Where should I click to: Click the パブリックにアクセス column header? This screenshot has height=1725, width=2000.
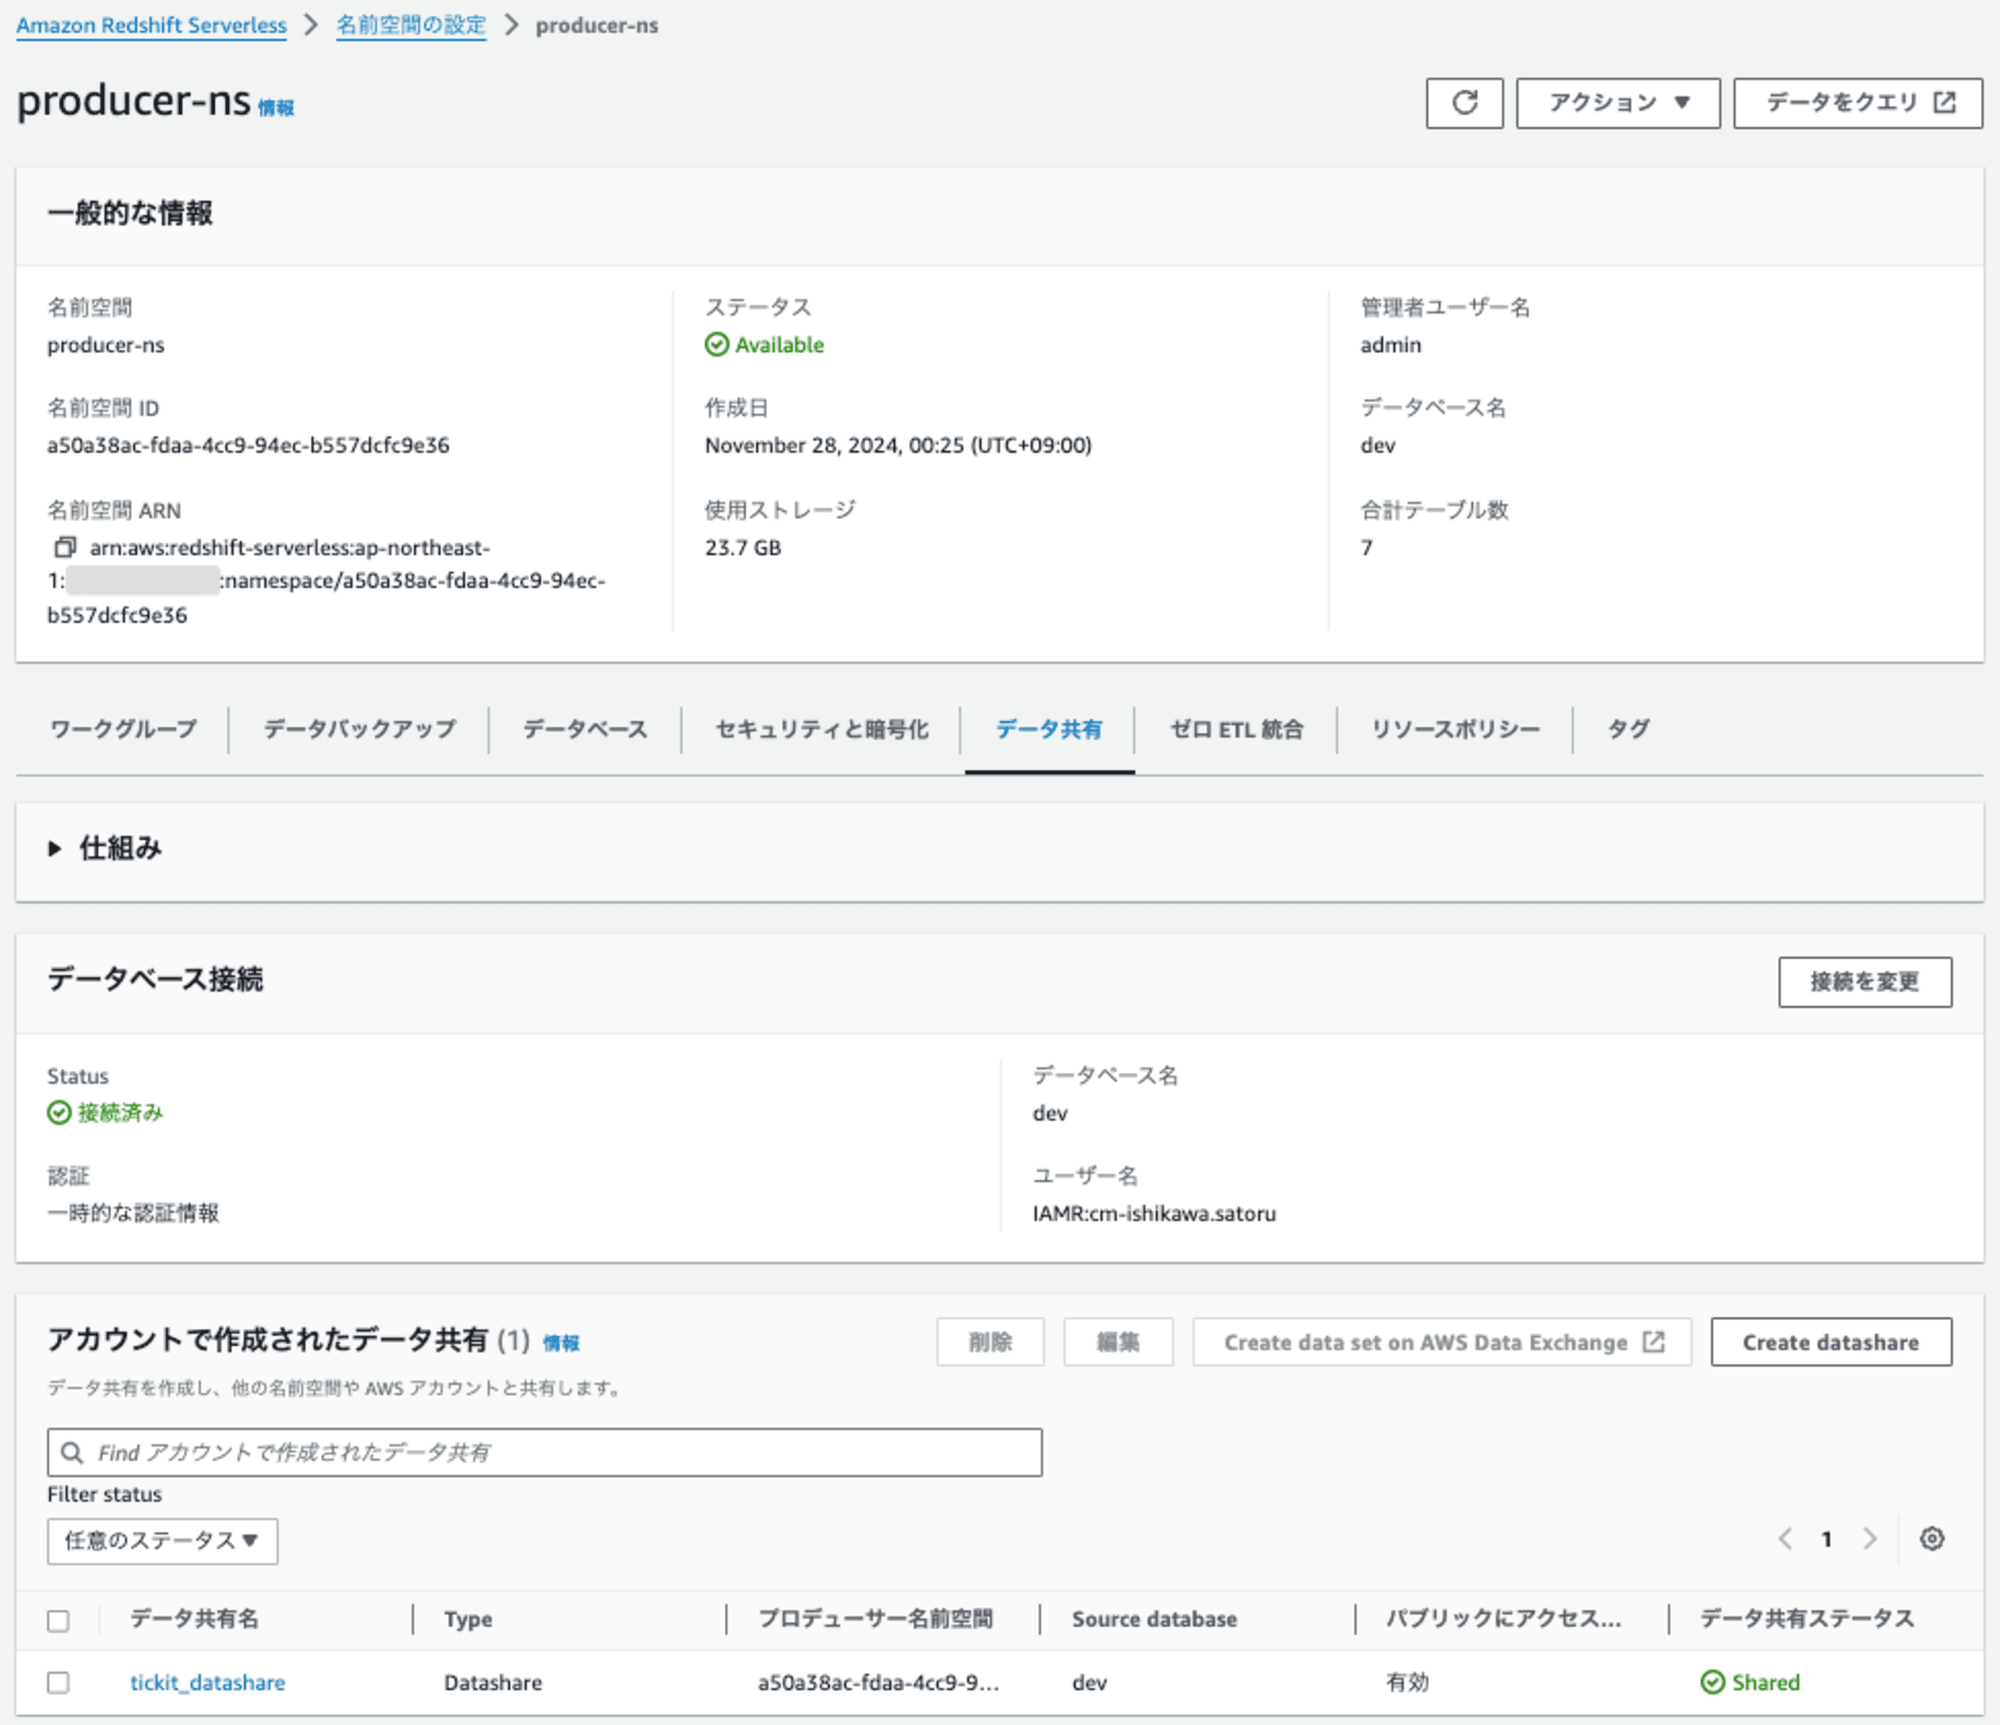click(1503, 1619)
